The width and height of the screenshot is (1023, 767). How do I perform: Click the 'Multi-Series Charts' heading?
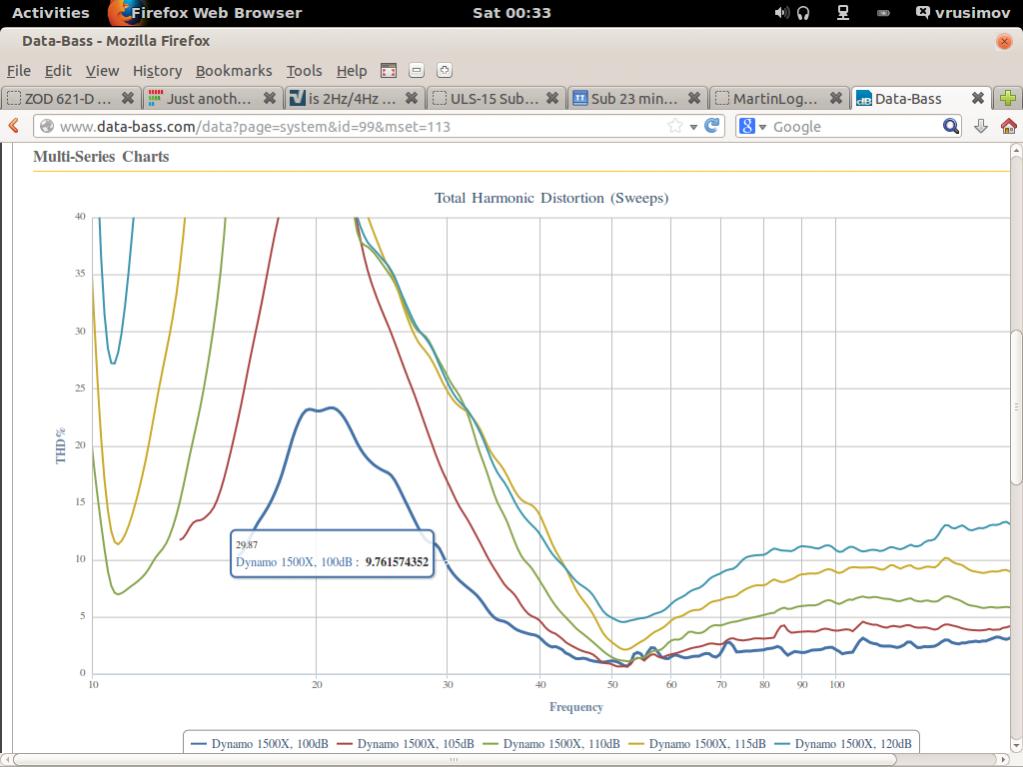(101, 157)
